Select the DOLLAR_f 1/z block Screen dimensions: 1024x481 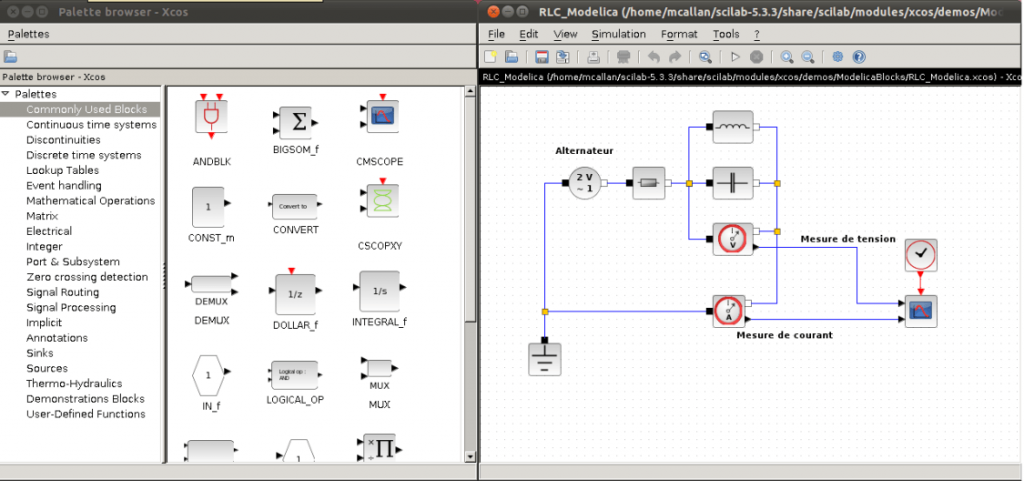(295, 294)
